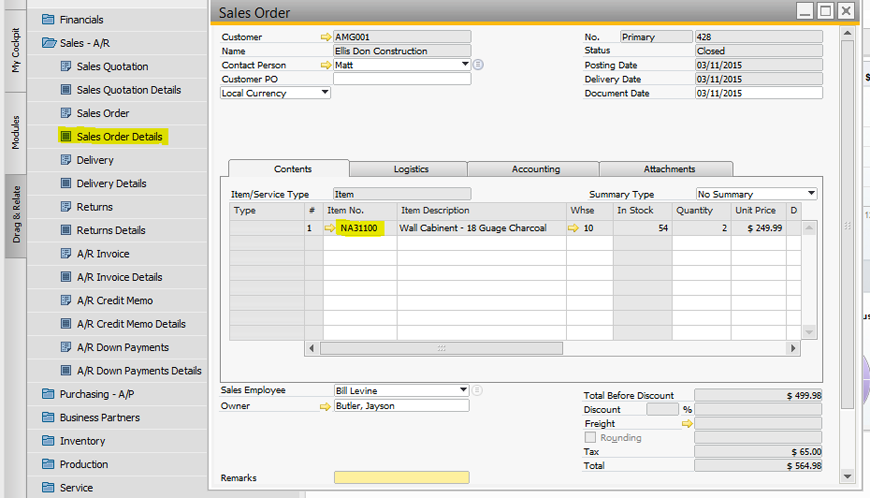Viewport: 870px width, 498px height.
Task: Open the Inventory folder icon
Action: click(x=48, y=440)
